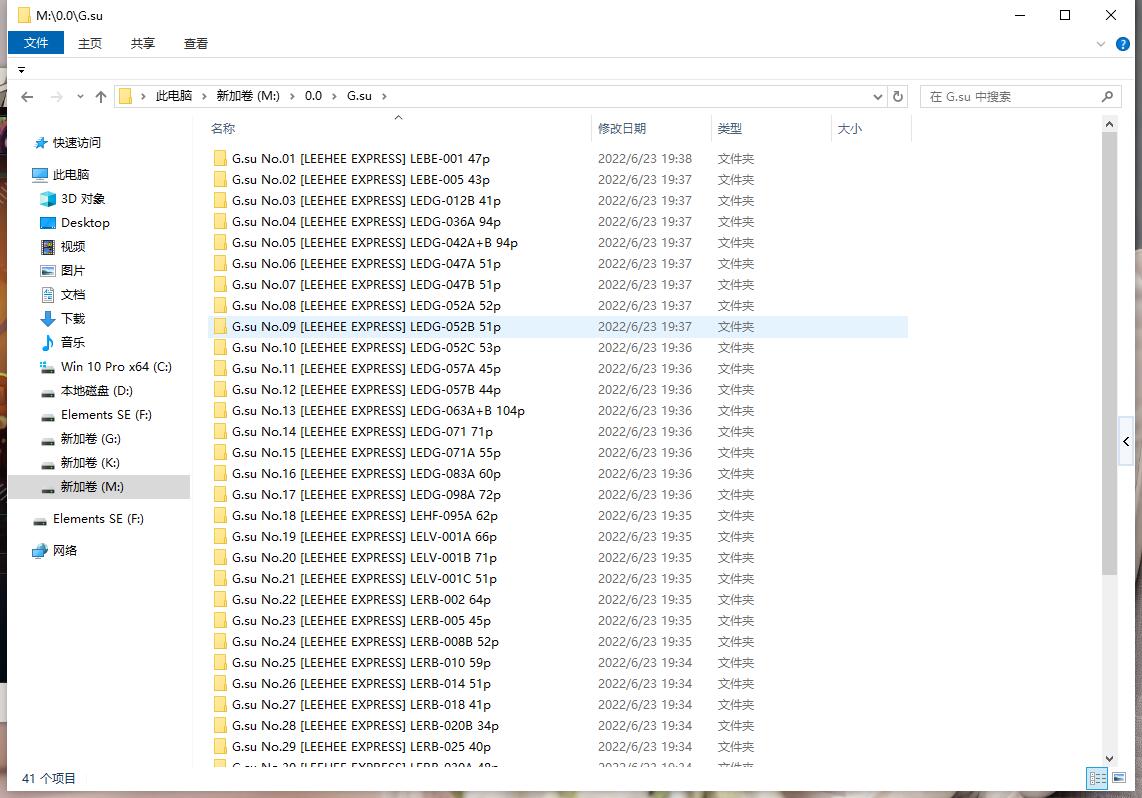Click 此电脑 in the address breadcrumb
This screenshot has height=798, width=1142.
(x=174, y=96)
